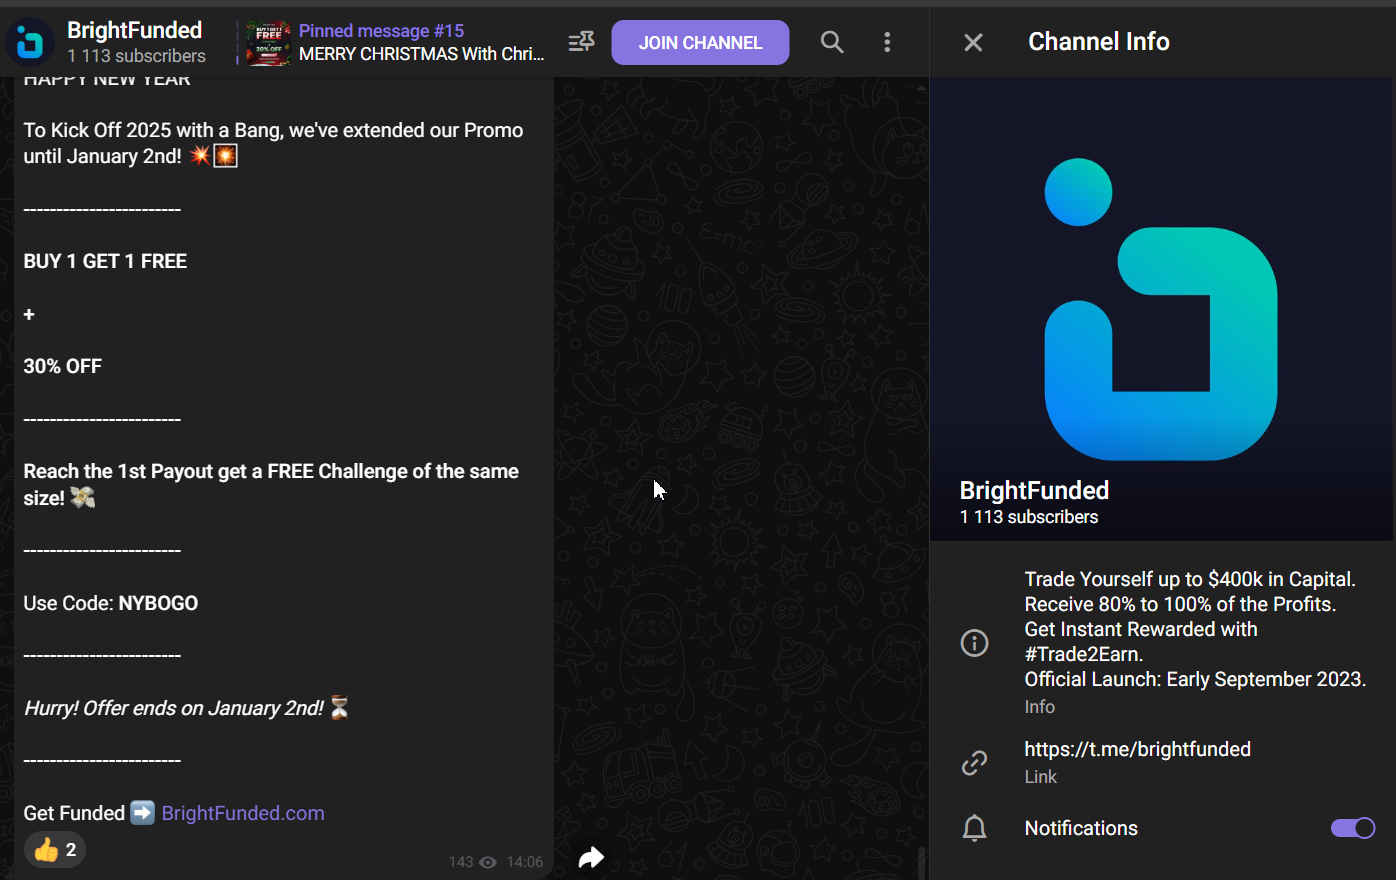Open the BrightFunded.com link

pos(243,813)
